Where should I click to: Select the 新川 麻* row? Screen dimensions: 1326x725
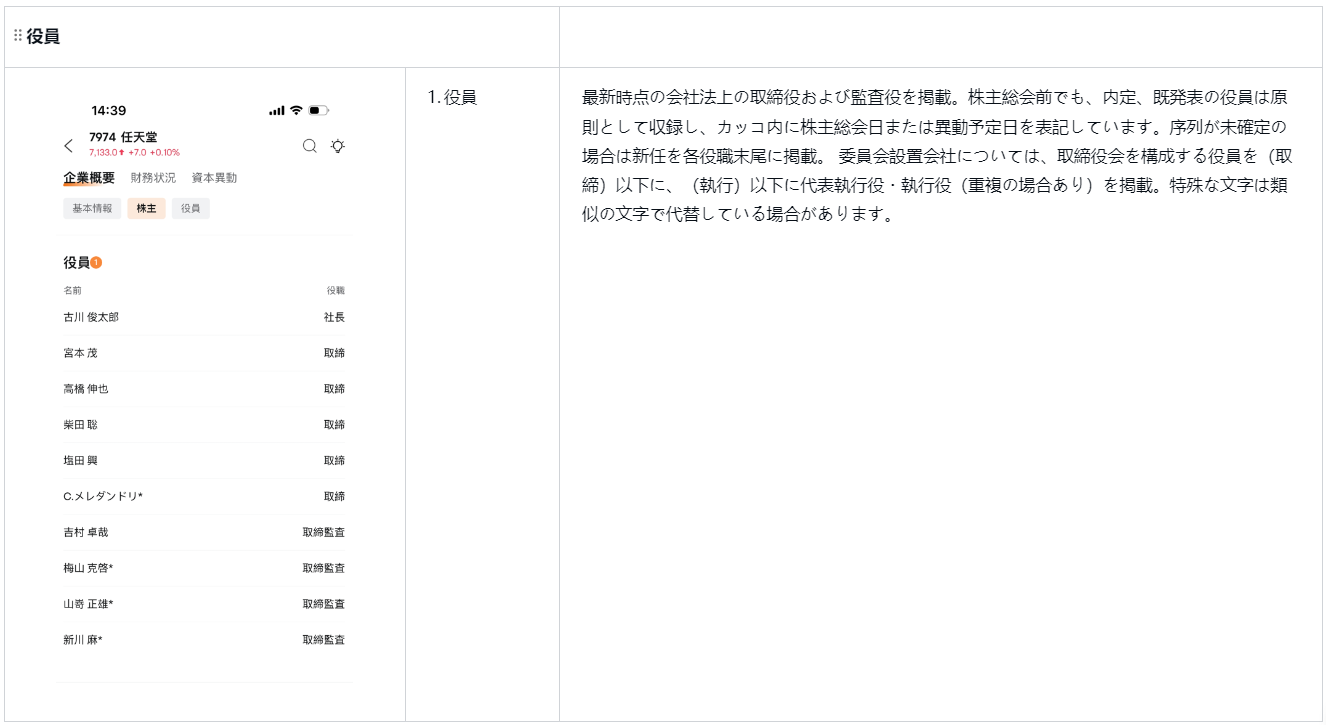[x=204, y=640]
